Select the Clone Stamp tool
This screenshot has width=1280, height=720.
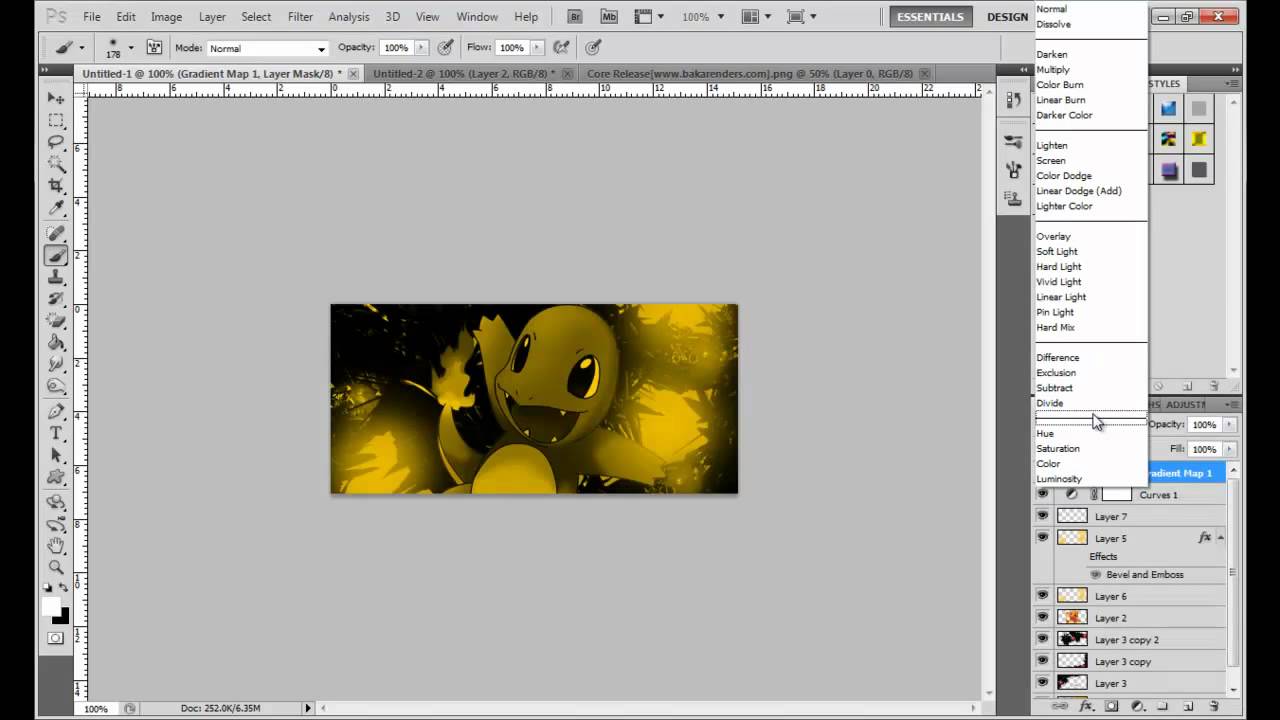click(x=56, y=277)
